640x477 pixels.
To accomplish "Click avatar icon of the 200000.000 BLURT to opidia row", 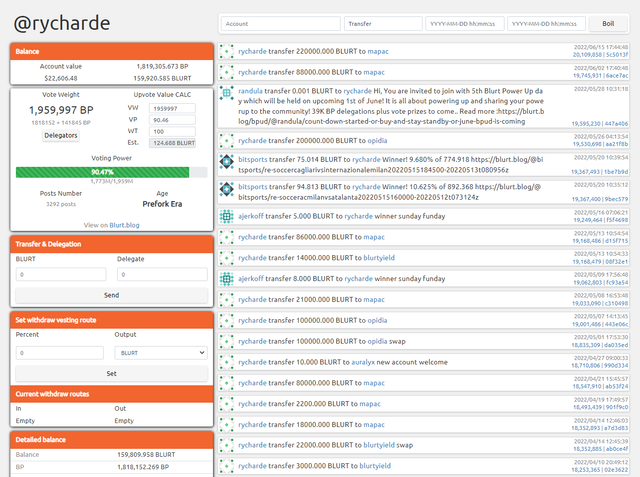I will tap(227, 141).
